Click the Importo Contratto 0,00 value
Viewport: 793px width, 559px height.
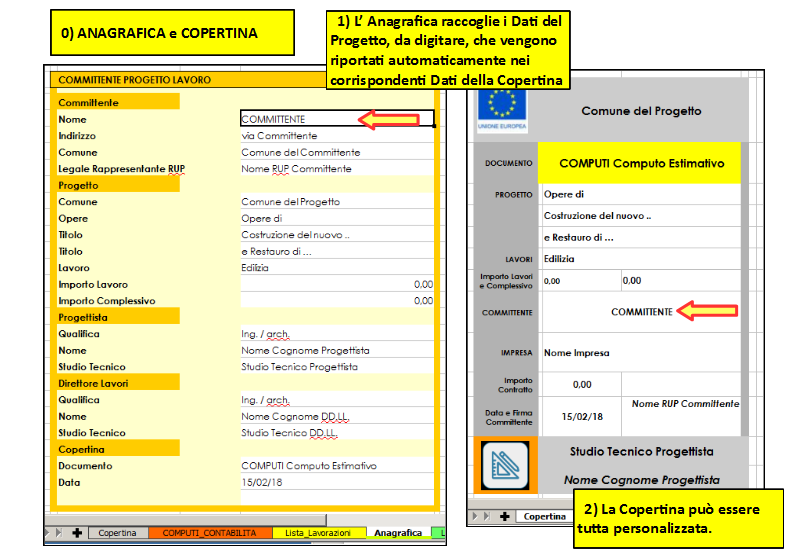[x=582, y=384]
